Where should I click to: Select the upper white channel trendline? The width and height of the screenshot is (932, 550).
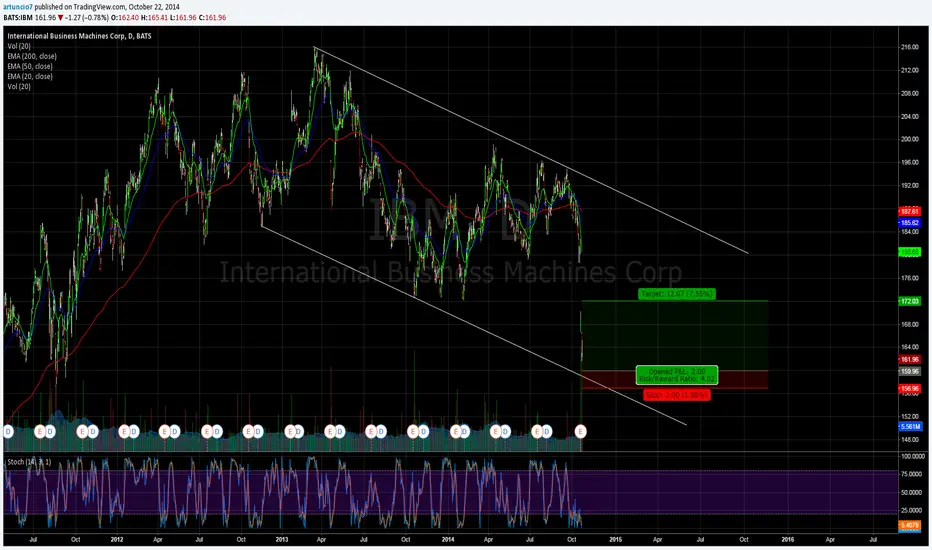[531, 150]
